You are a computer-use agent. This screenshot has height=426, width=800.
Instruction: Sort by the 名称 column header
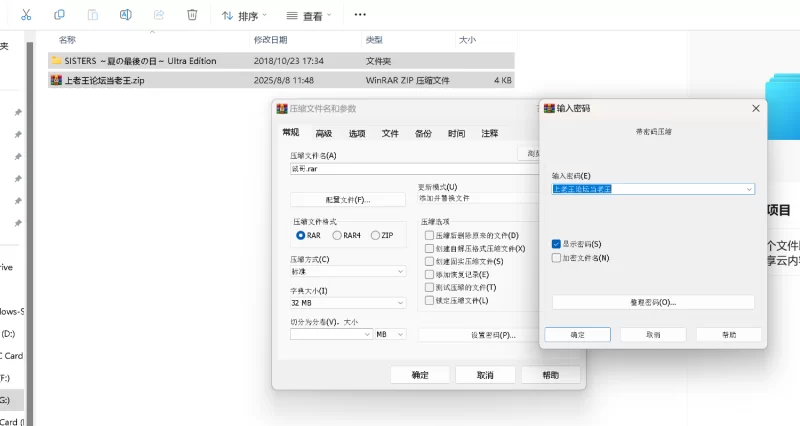(67, 40)
